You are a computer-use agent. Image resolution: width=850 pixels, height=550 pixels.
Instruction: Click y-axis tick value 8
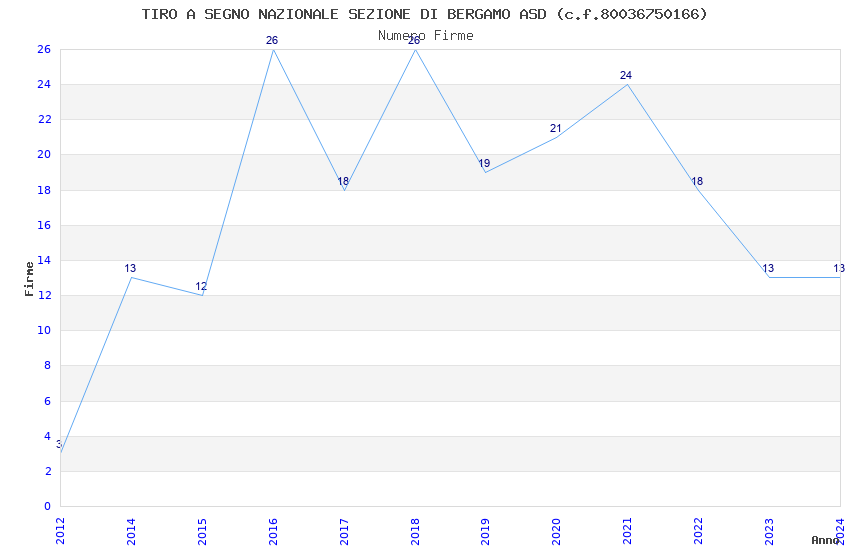(47, 366)
